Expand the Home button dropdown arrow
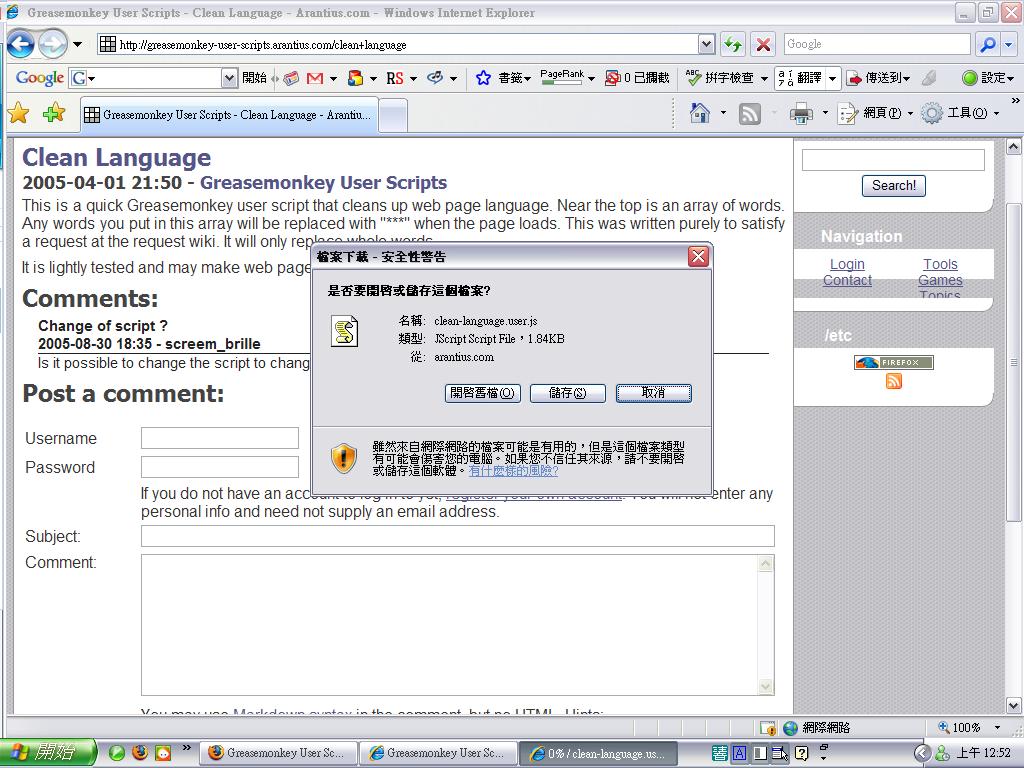 tap(723, 113)
